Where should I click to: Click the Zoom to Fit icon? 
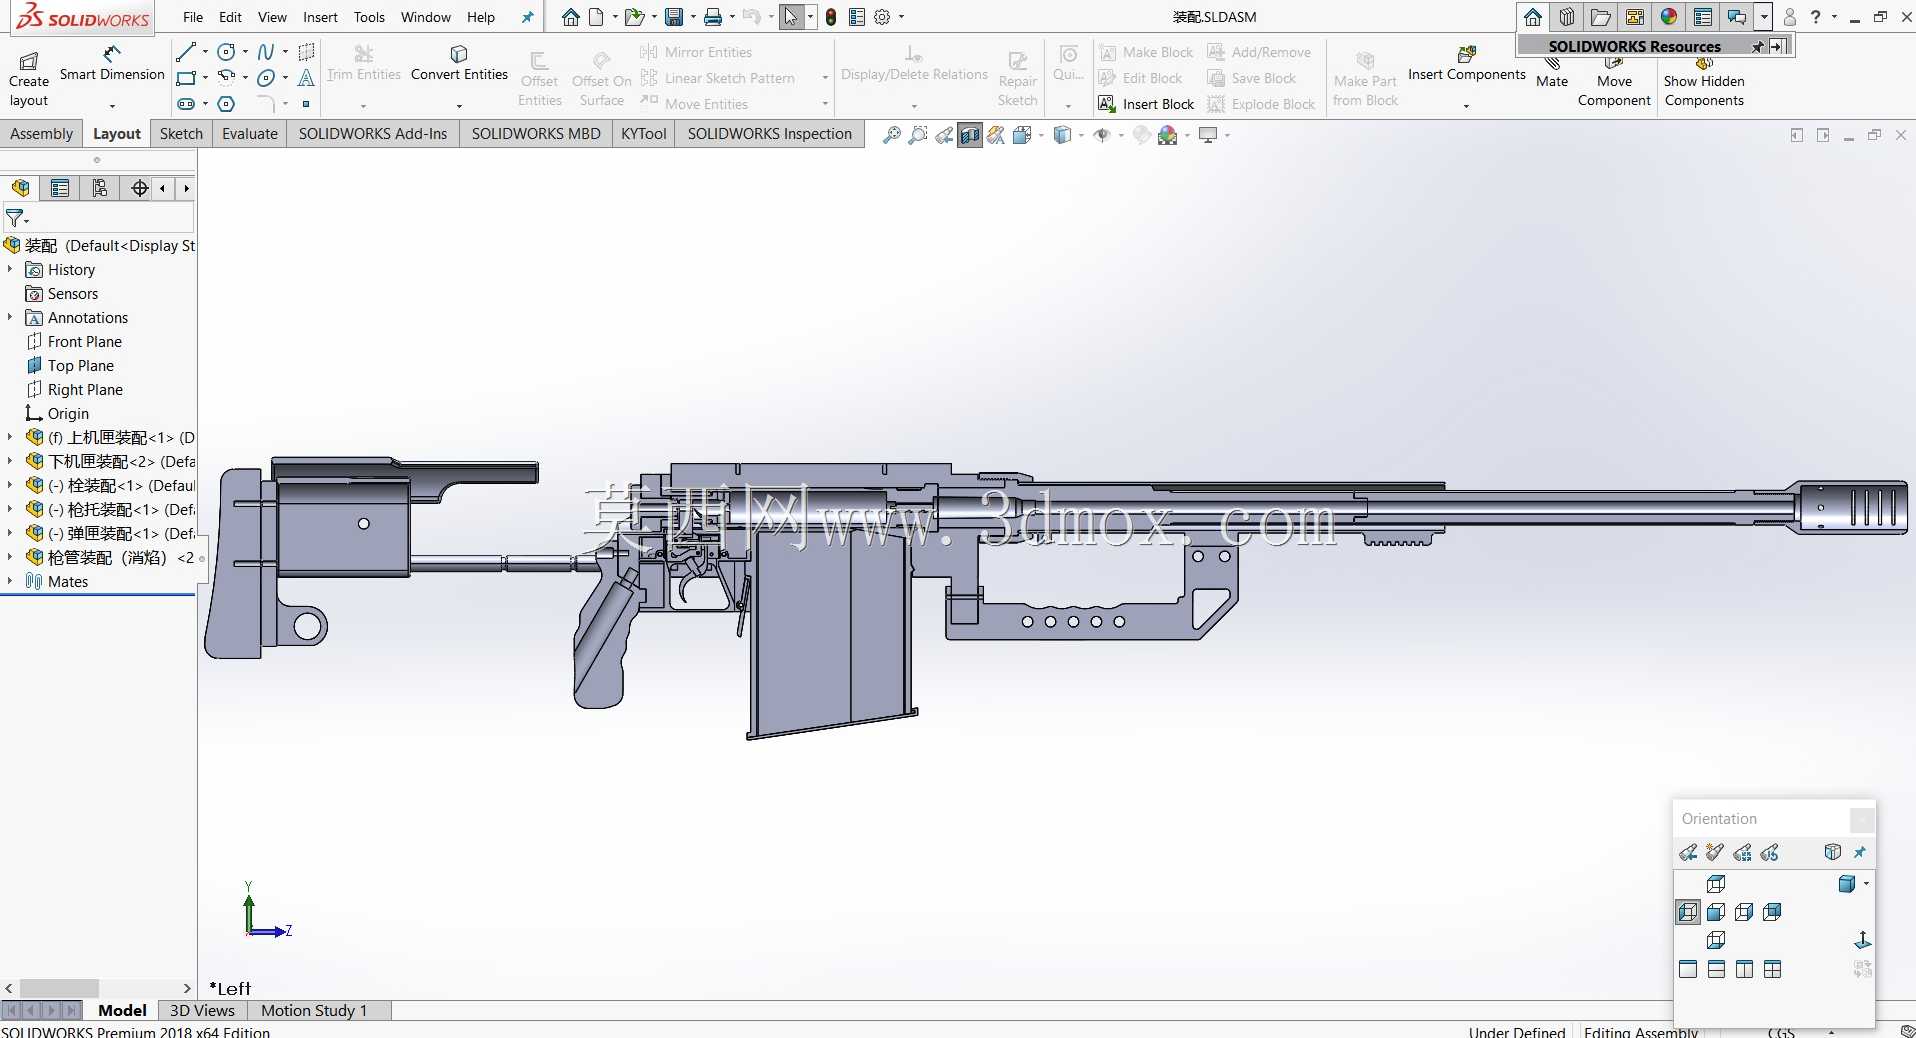tap(892, 135)
